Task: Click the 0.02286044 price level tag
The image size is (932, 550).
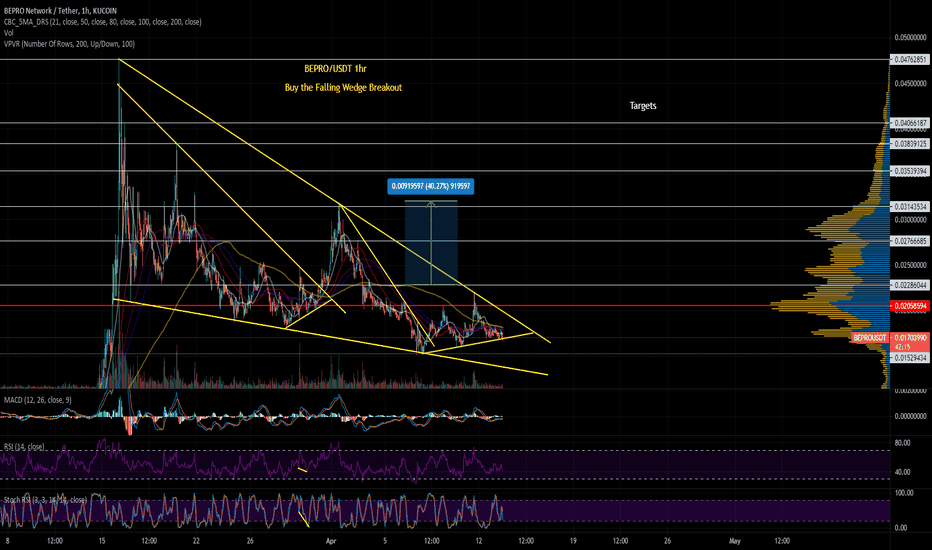Action: 909,285
